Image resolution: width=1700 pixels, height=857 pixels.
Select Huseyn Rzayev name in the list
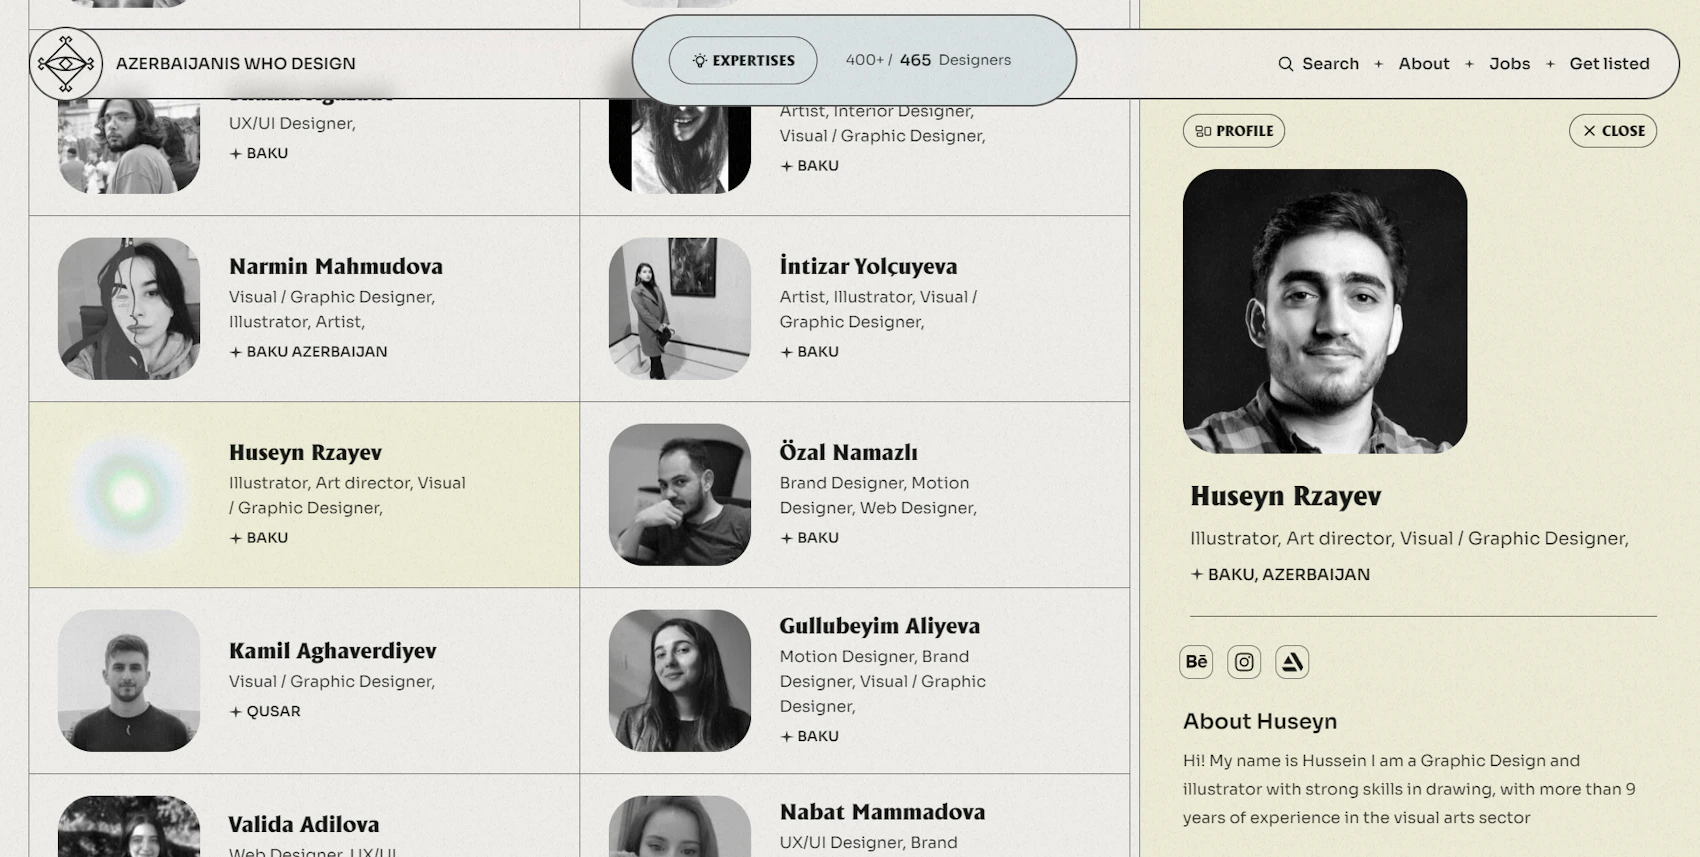point(305,452)
